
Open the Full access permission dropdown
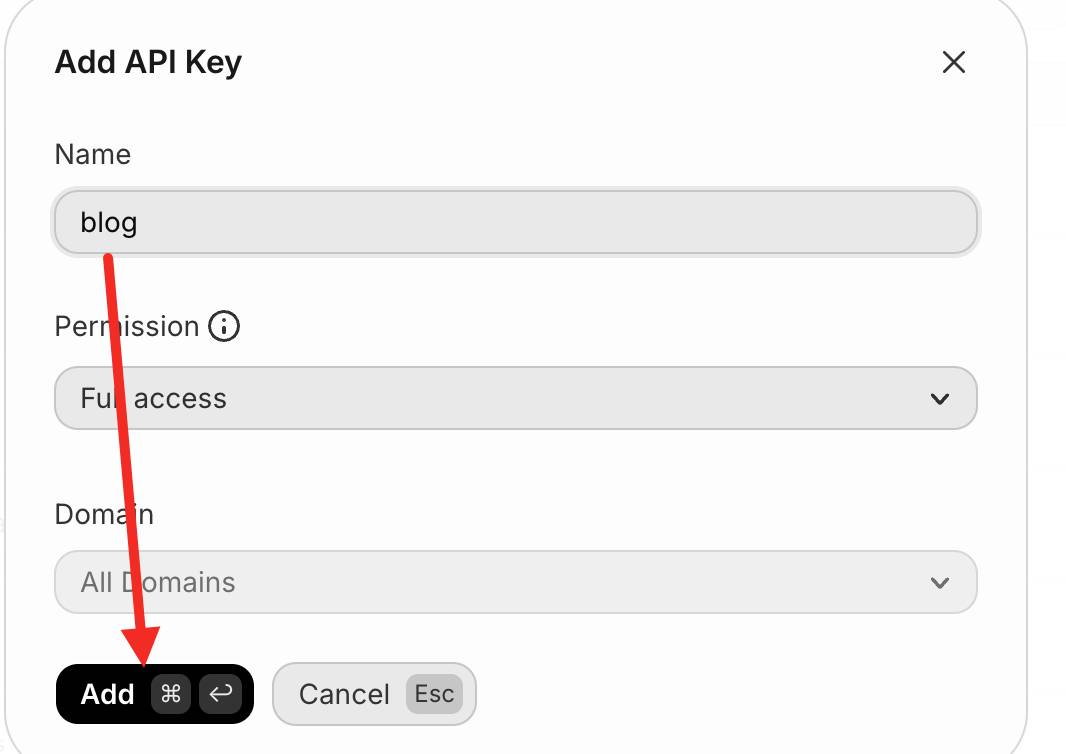(x=515, y=398)
